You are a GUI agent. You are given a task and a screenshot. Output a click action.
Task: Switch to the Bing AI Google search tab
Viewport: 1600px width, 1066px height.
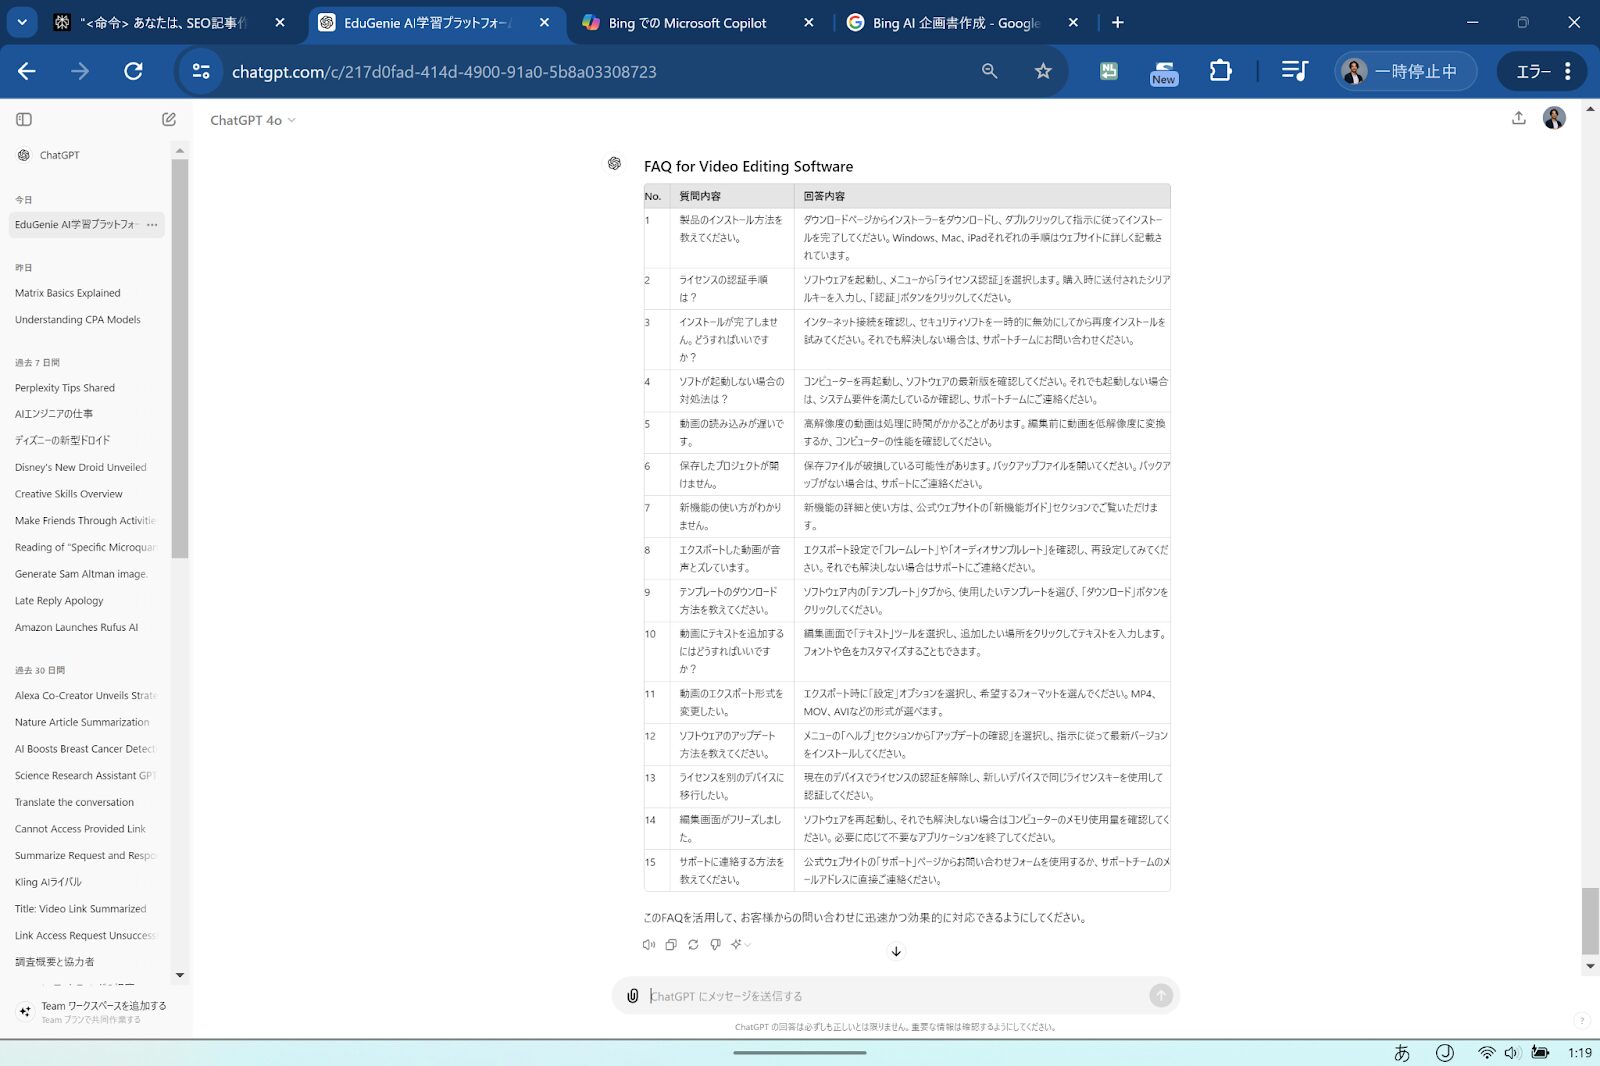coord(955,23)
